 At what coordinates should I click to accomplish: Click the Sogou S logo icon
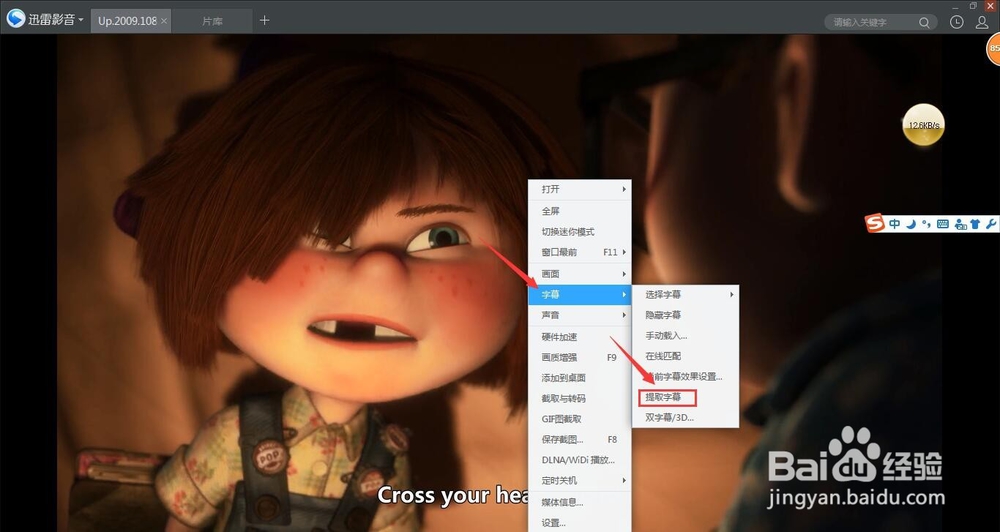pos(876,223)
